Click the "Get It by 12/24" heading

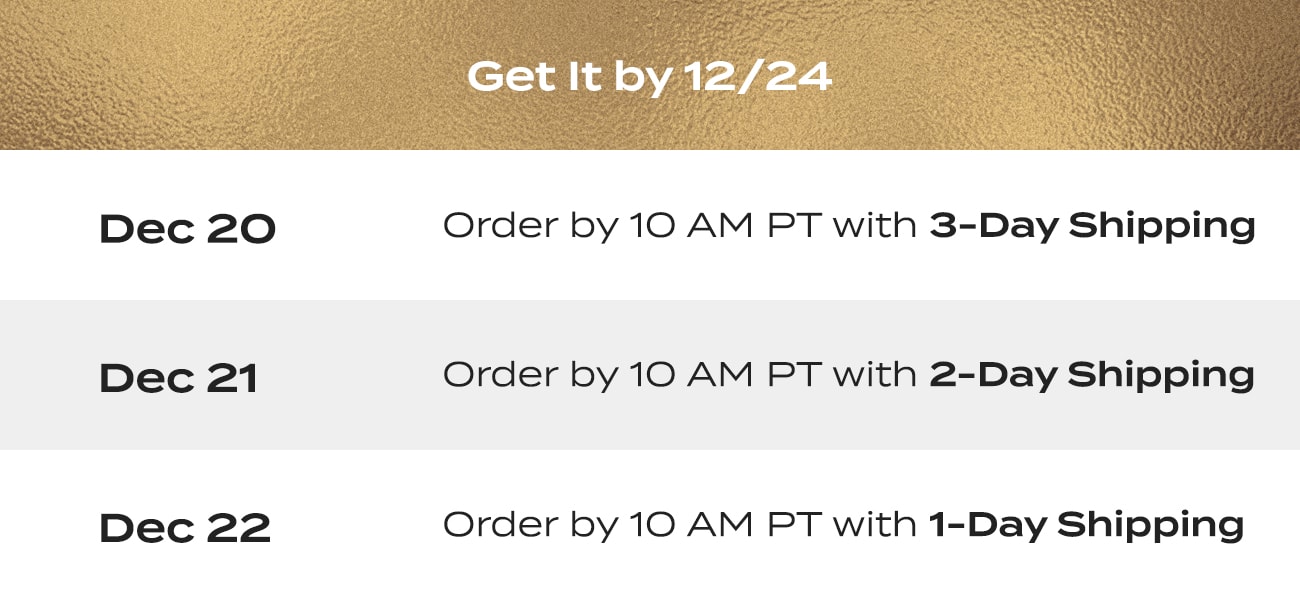649,77
